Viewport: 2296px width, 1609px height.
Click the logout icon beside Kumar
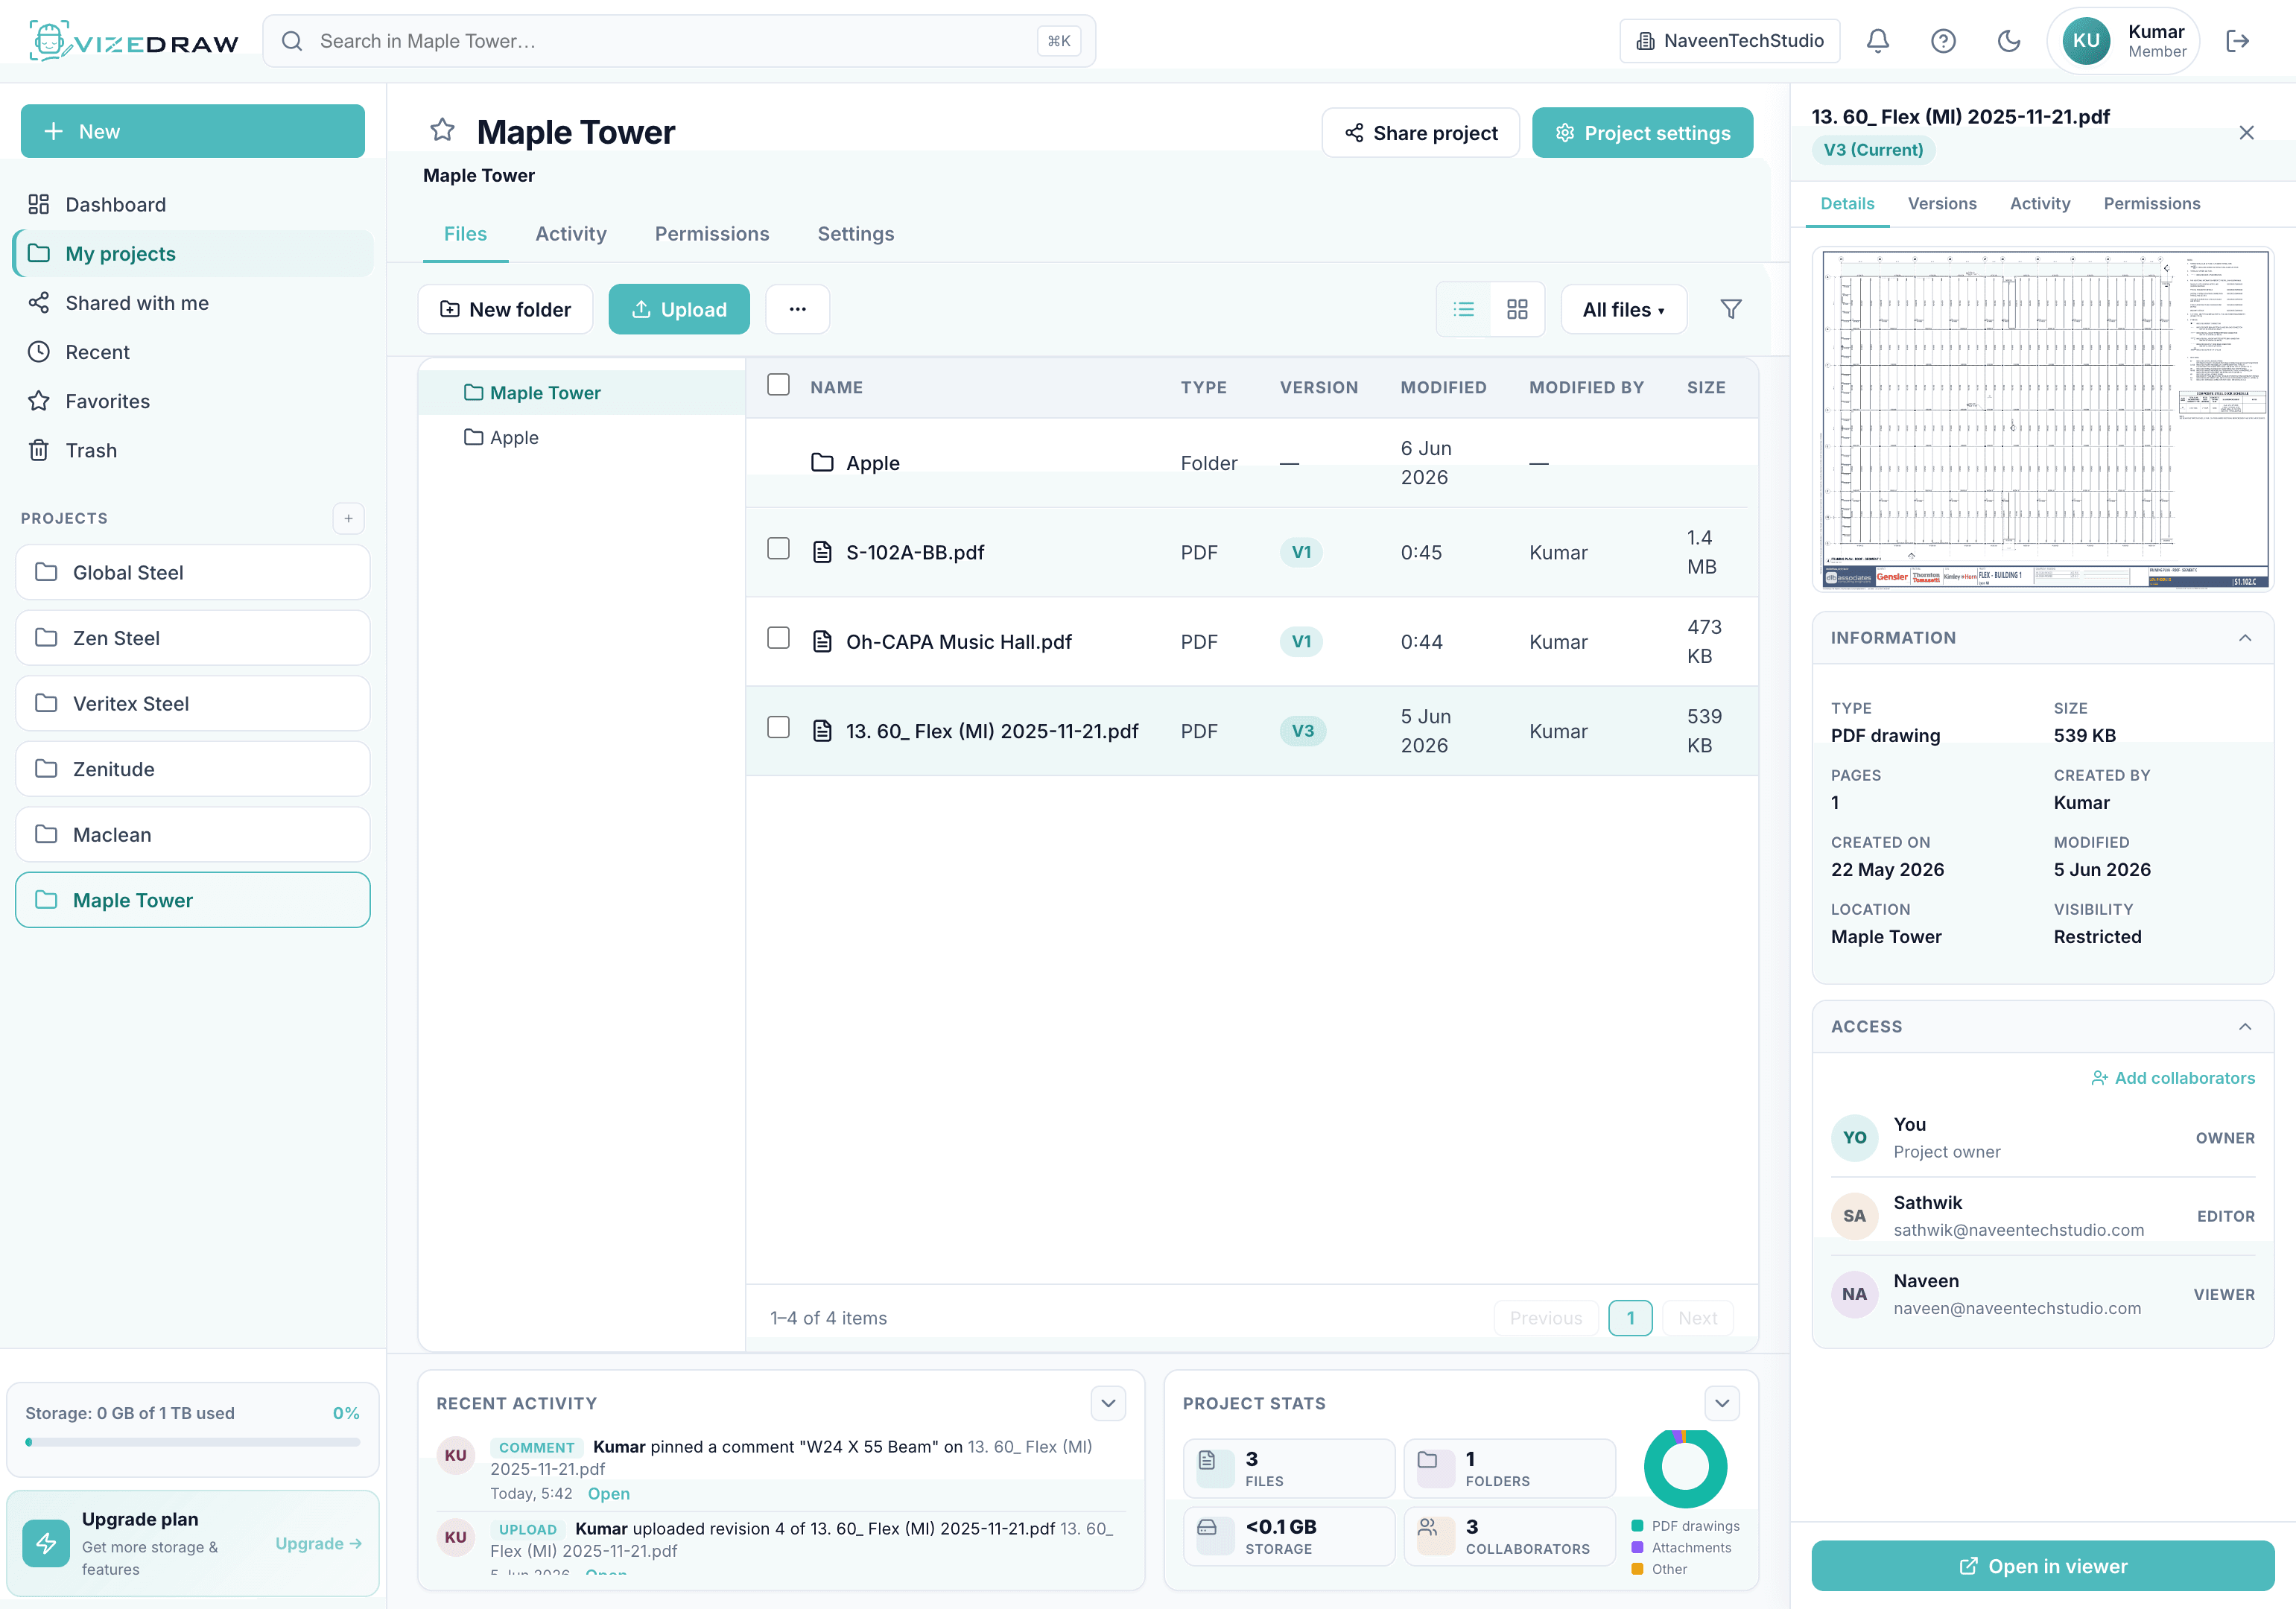click(2237, 41)
